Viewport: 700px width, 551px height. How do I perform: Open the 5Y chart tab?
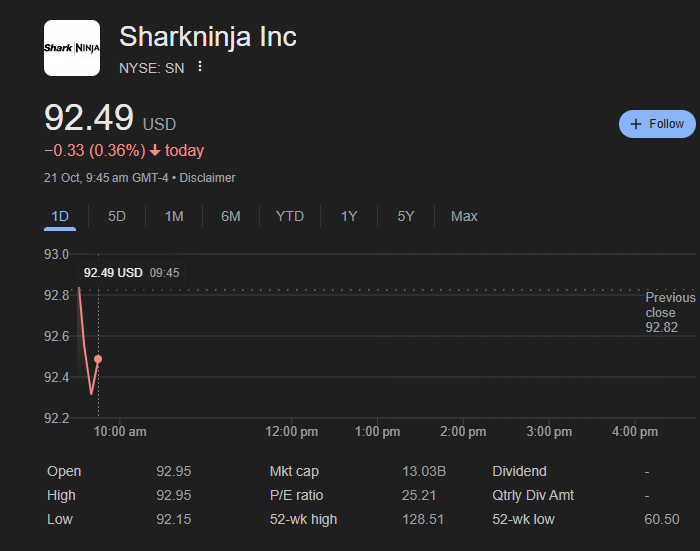[x=406, y=216]
